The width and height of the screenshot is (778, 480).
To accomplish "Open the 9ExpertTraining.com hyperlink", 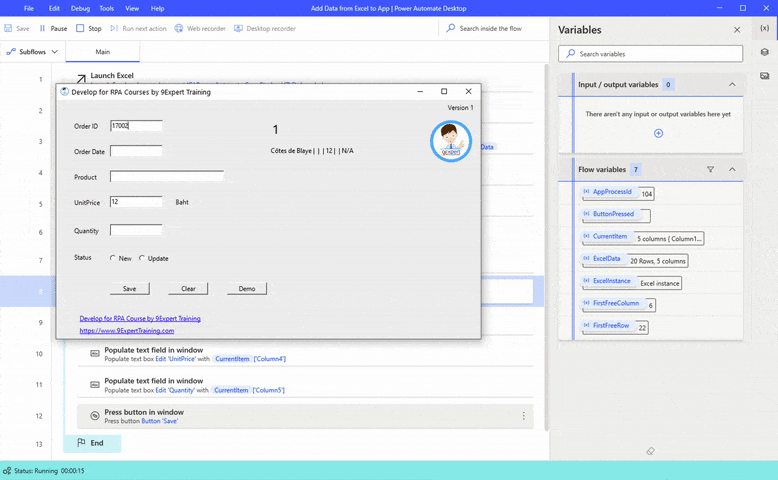I will click(x=126, y=330).
